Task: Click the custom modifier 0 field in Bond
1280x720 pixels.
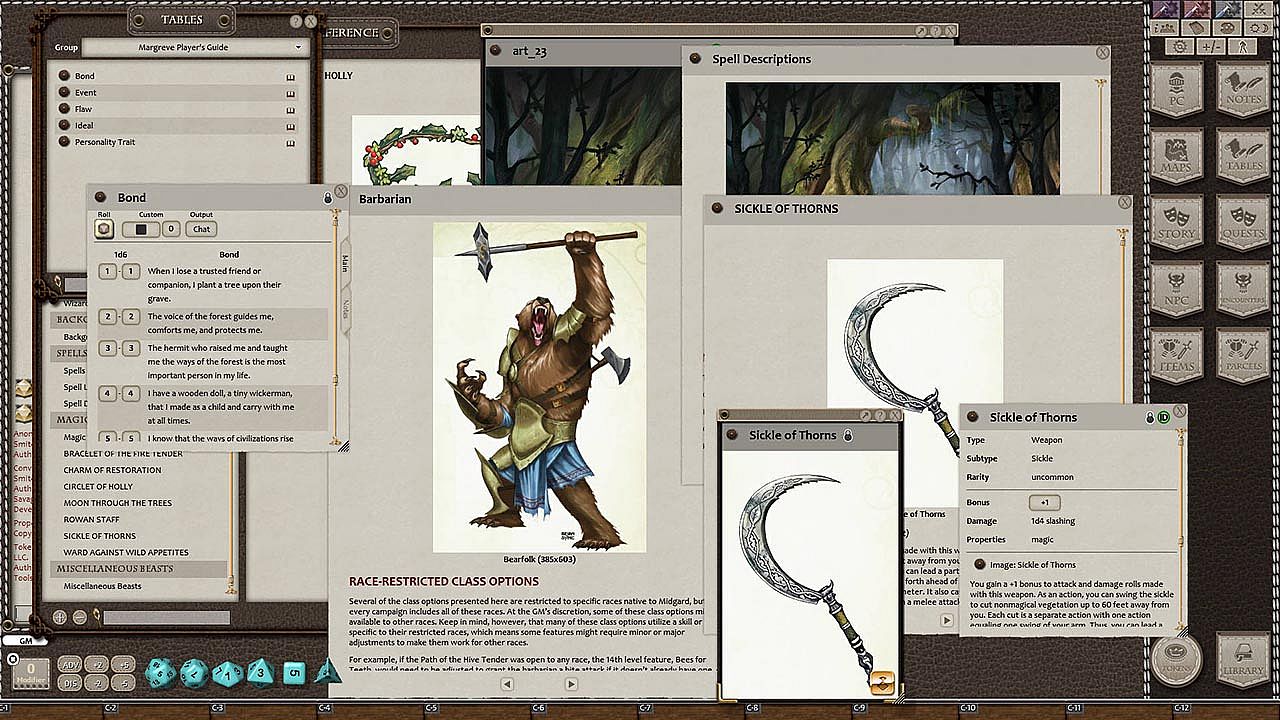Action: 171,229
